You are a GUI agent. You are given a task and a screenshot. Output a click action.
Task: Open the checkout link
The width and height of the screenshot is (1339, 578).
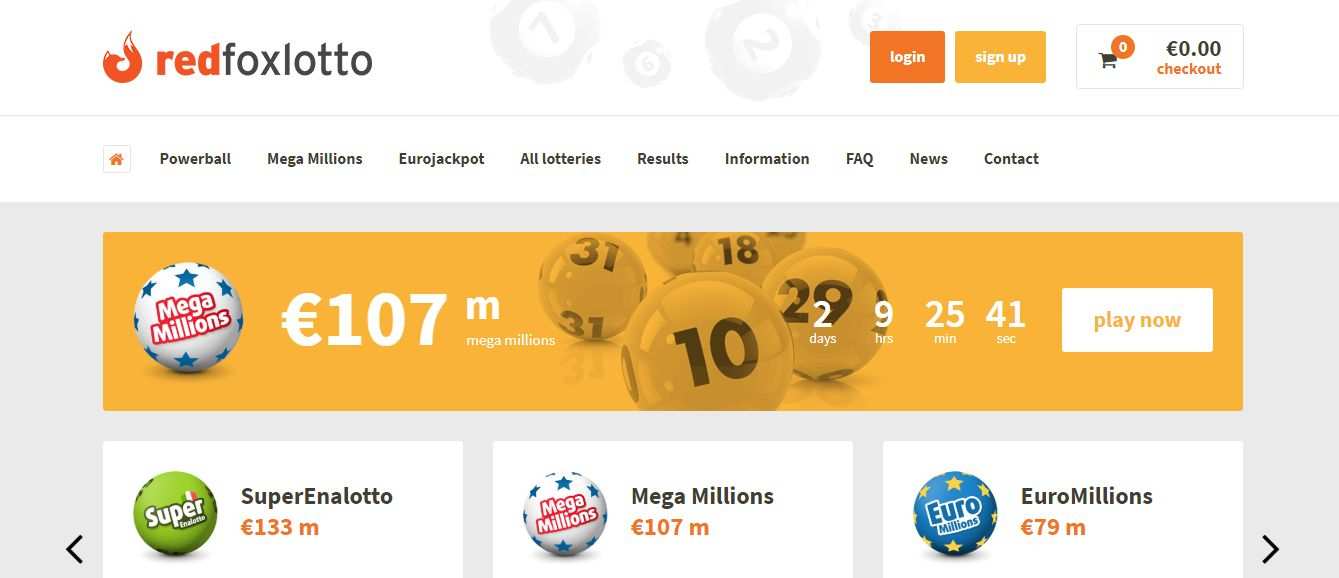coord(1188,70)
